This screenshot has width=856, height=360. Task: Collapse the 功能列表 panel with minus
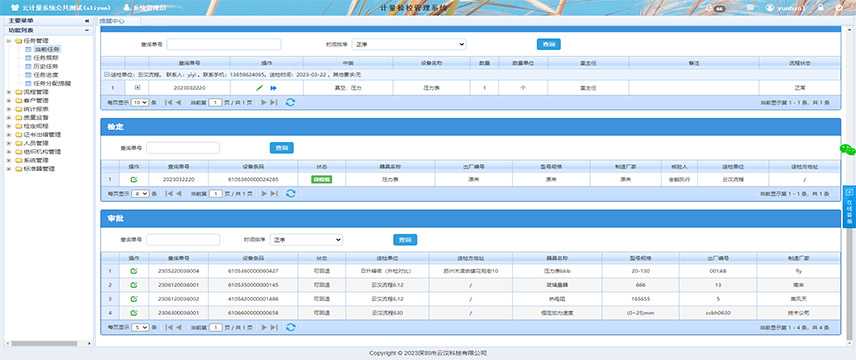tap(87, 31)
